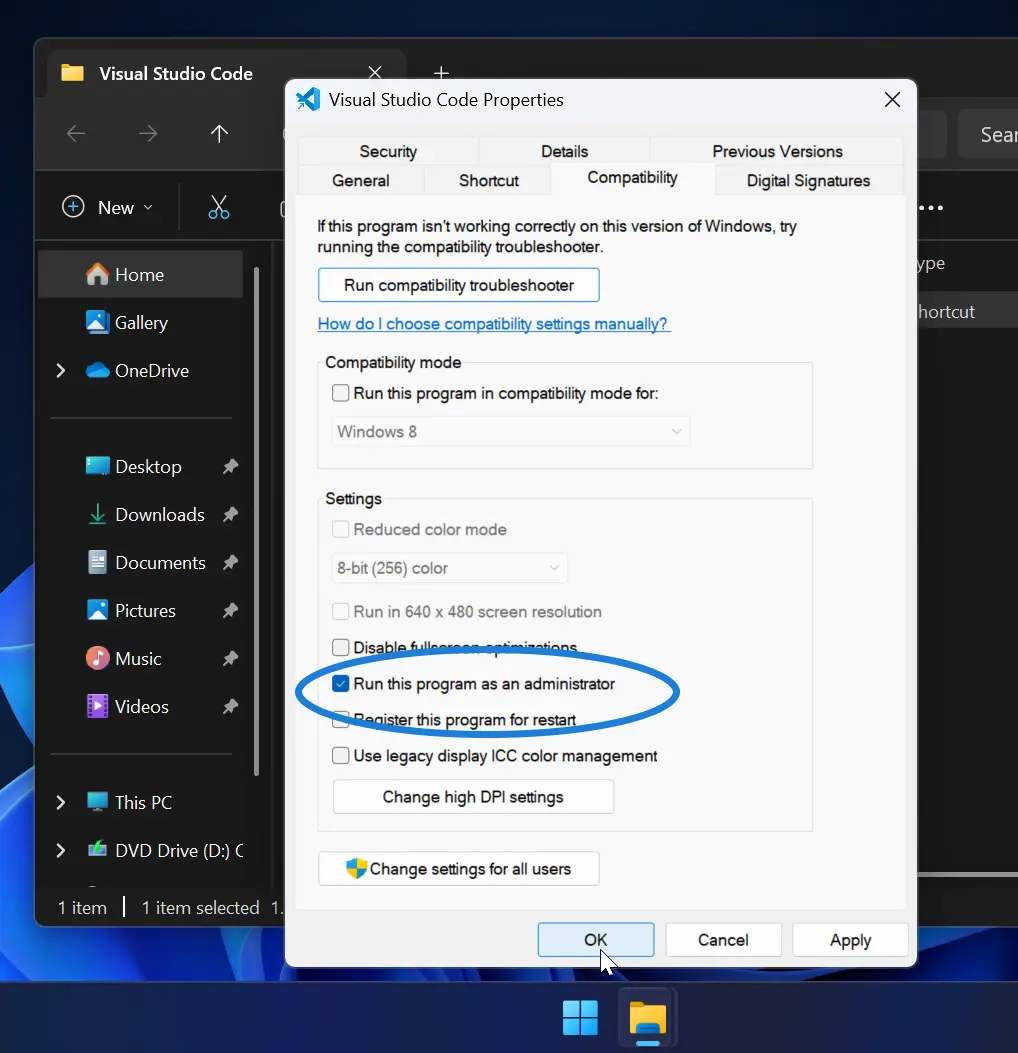Close the Visual Studio Code Explorer tab
The width and height of the screenshot is (1018, 1053).
point(375,73)
